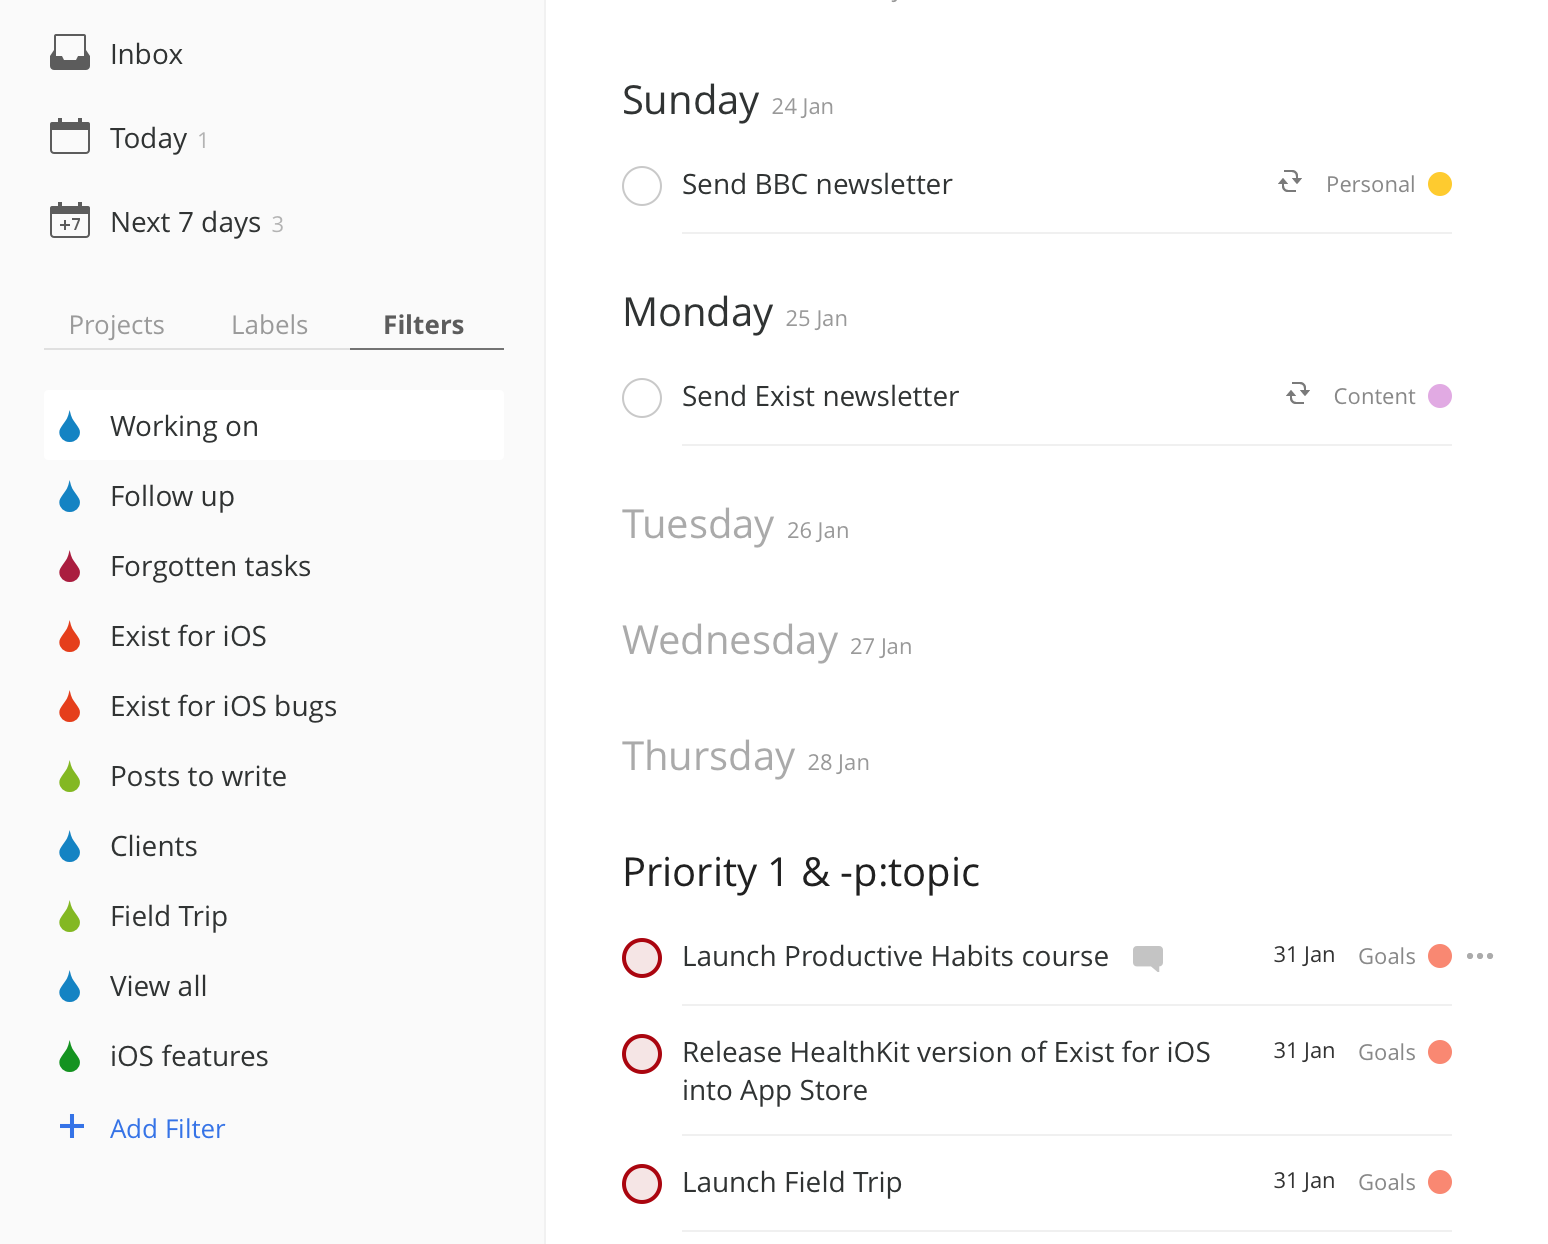Mark Send BBC newsletter as complete
Image resolution: width=1548 pixels, height=1244 pixels.
pos(642,186)
